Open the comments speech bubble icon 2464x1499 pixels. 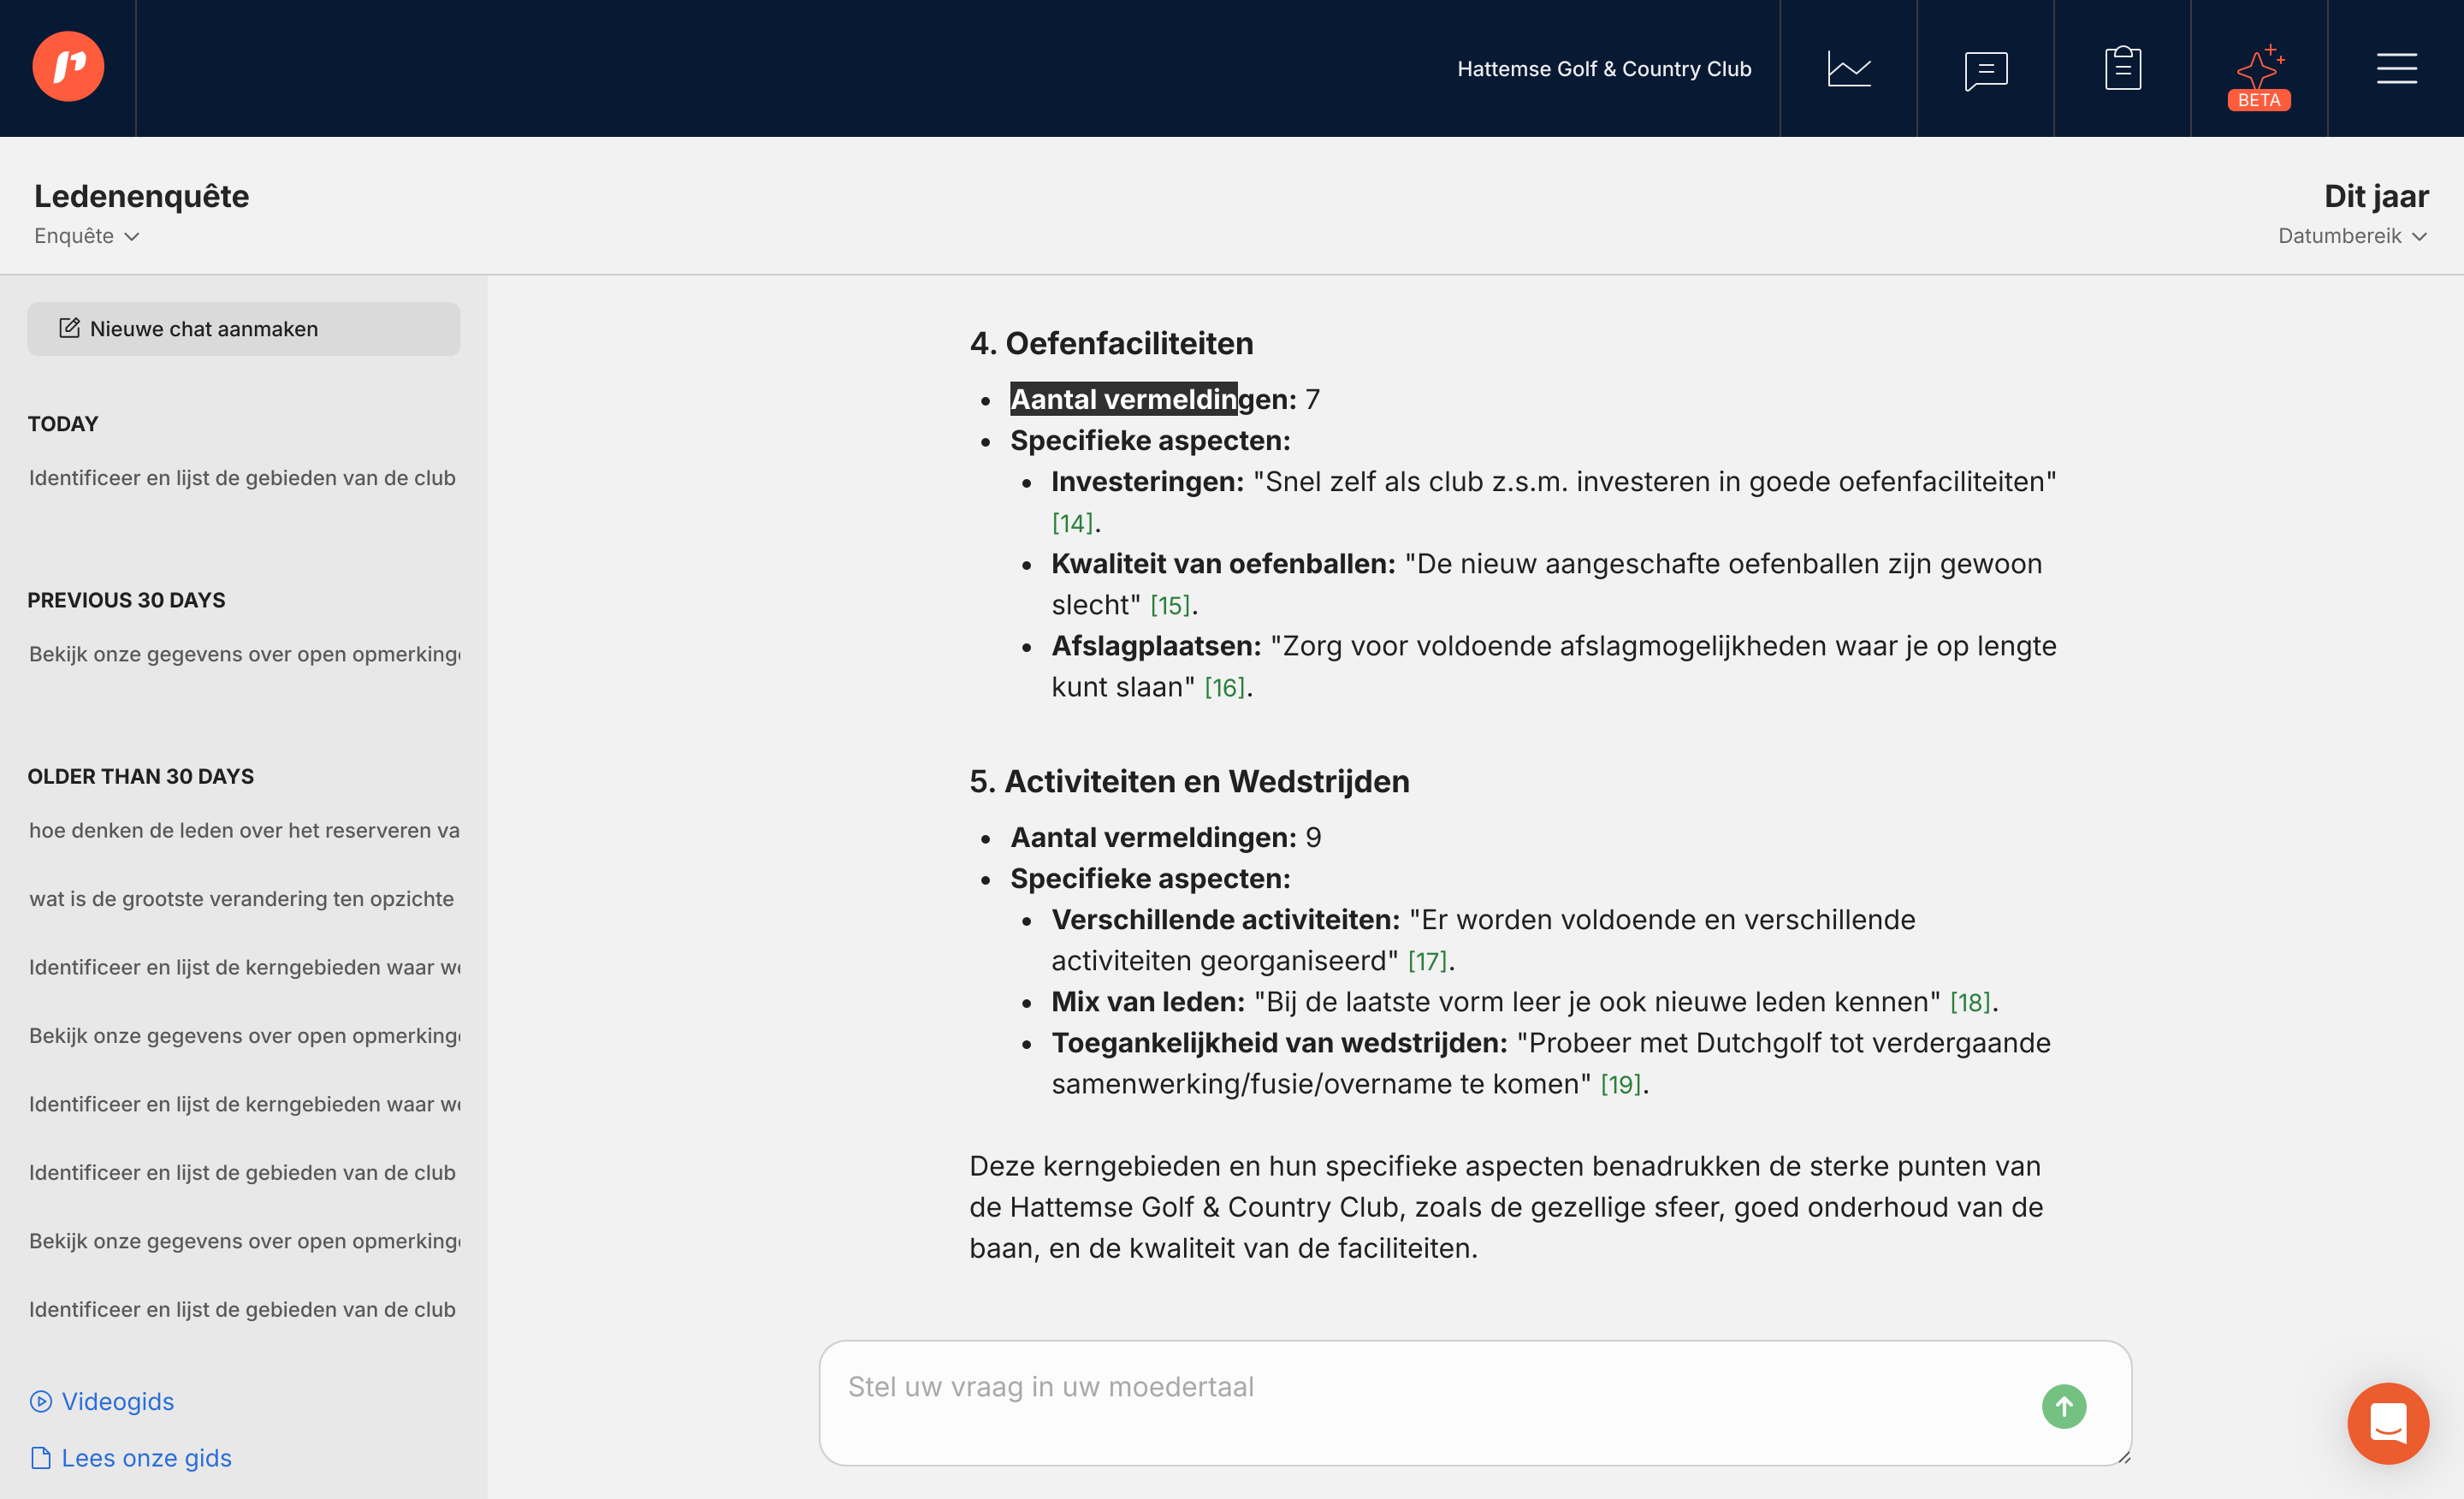coord(1985,69)
